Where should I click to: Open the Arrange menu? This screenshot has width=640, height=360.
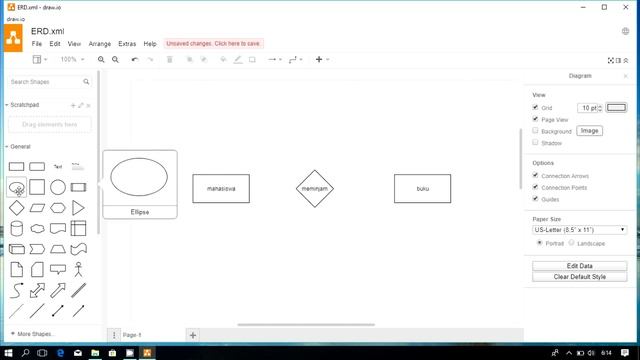click(x=100, y=44)
